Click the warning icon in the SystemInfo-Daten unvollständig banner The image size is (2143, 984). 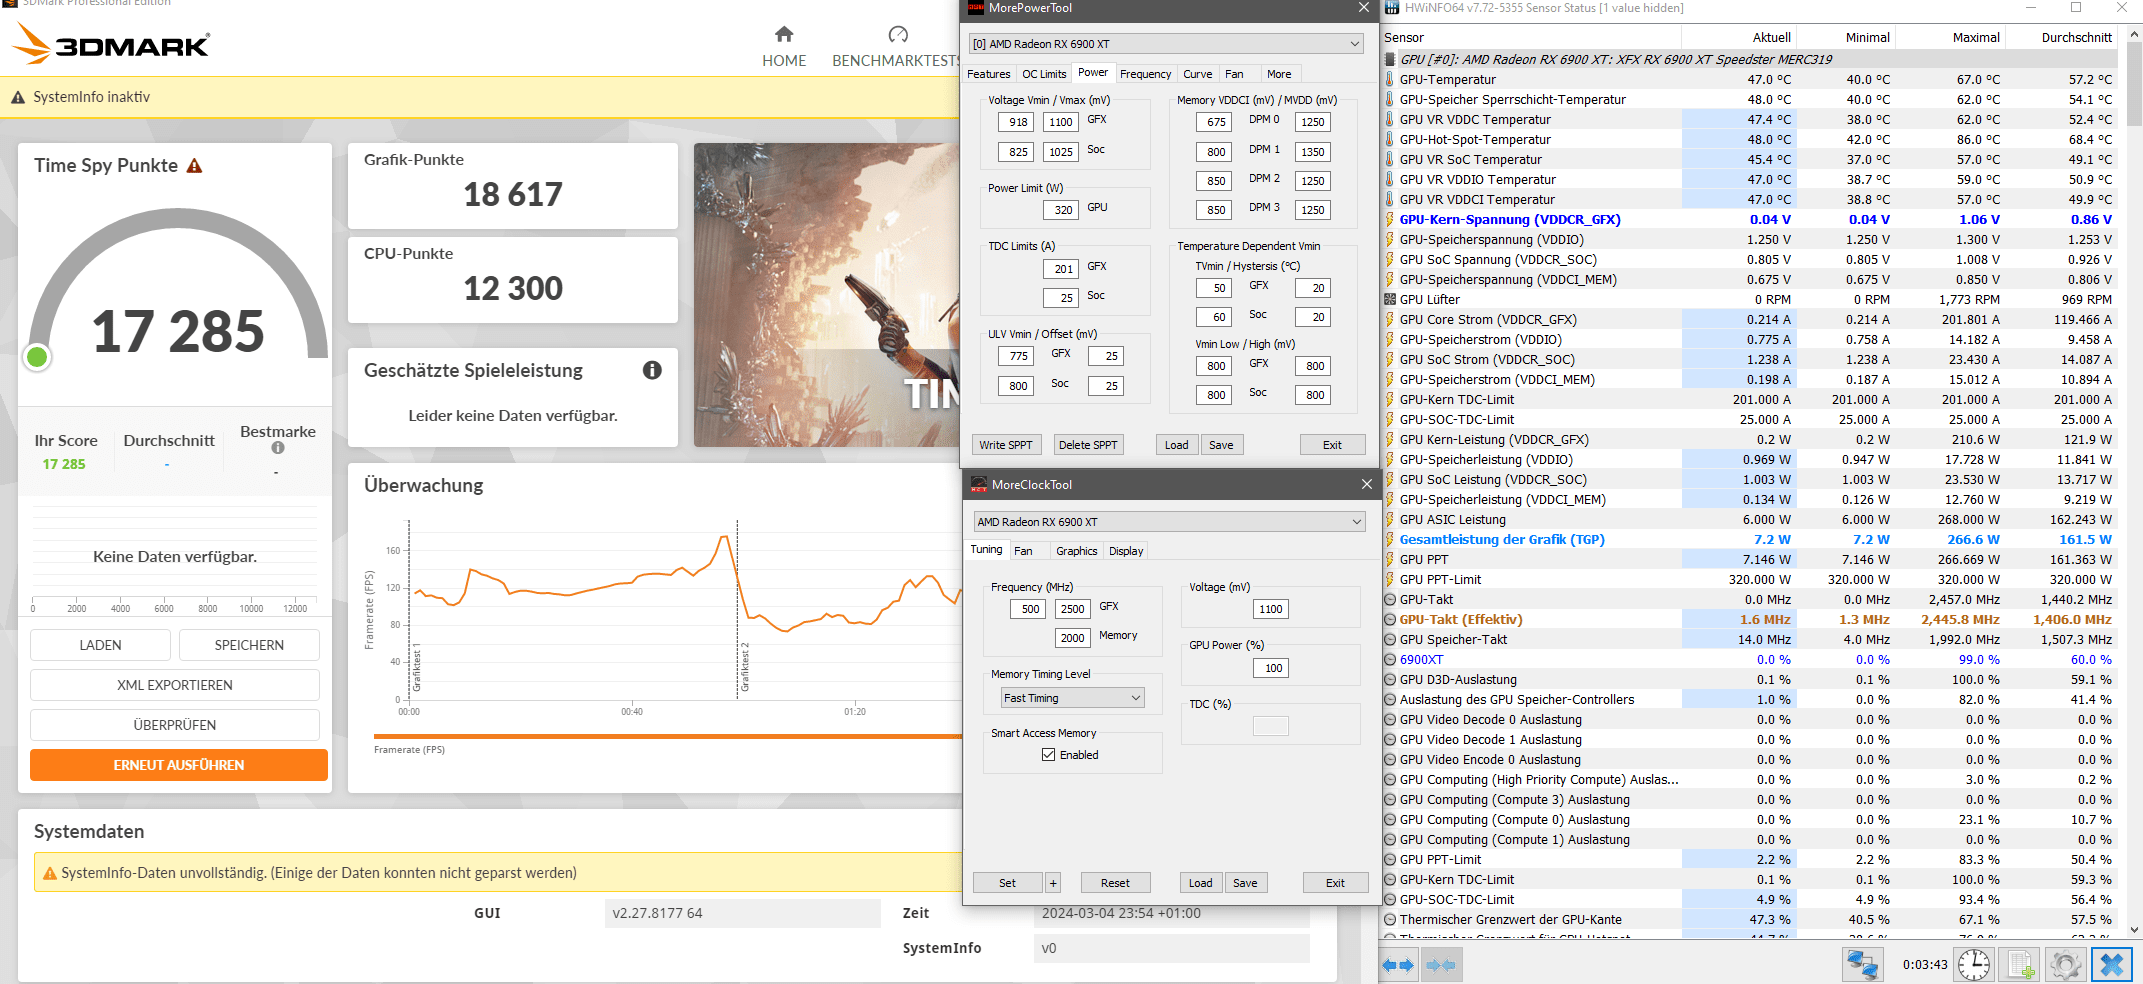click(x=49, y=873)
